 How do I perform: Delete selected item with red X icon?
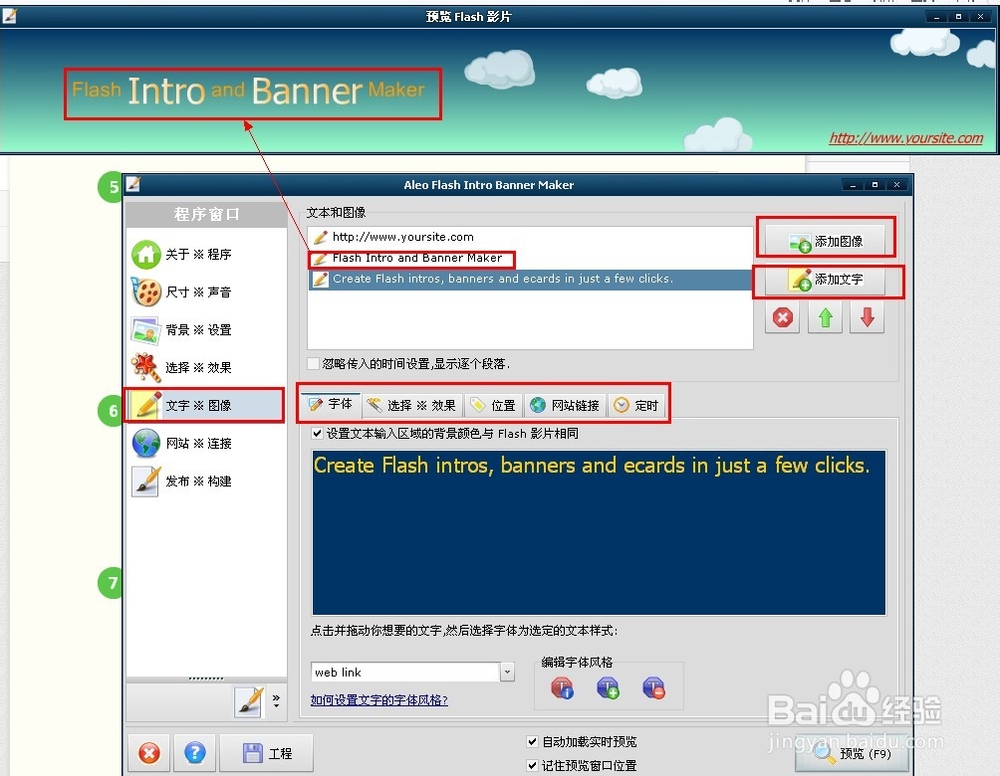tap(783, 318)
